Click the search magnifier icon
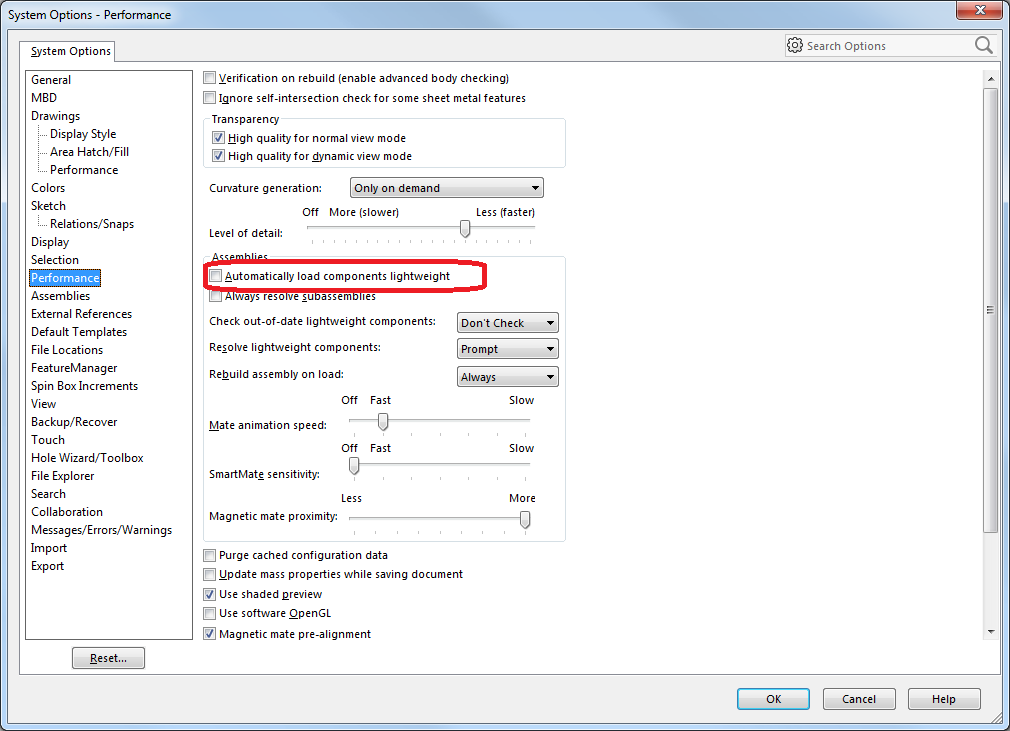 [x=983, y=46]
